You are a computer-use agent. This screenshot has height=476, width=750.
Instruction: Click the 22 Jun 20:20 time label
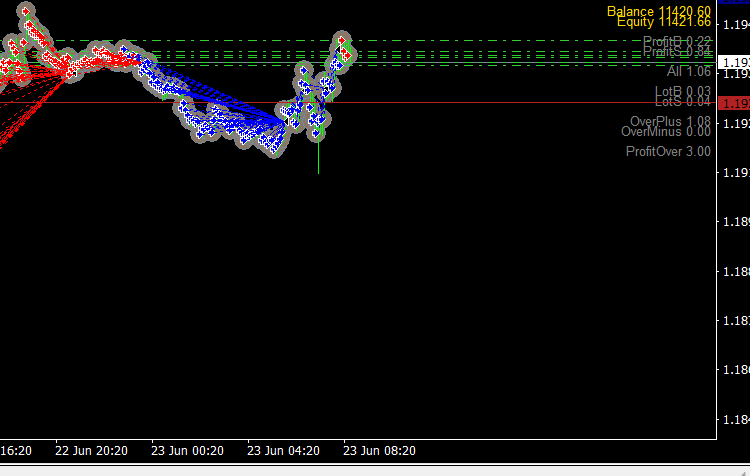91,451
